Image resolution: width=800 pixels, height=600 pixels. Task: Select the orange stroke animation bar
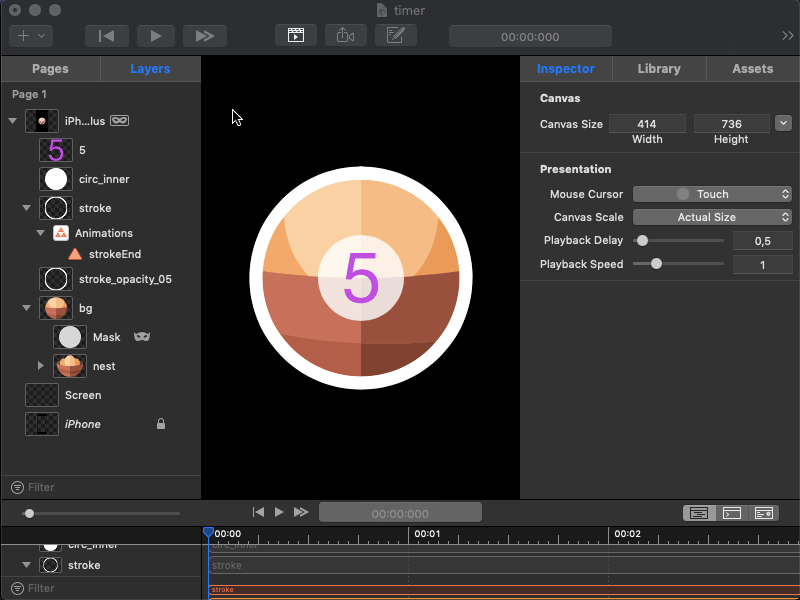pos(504,590)
